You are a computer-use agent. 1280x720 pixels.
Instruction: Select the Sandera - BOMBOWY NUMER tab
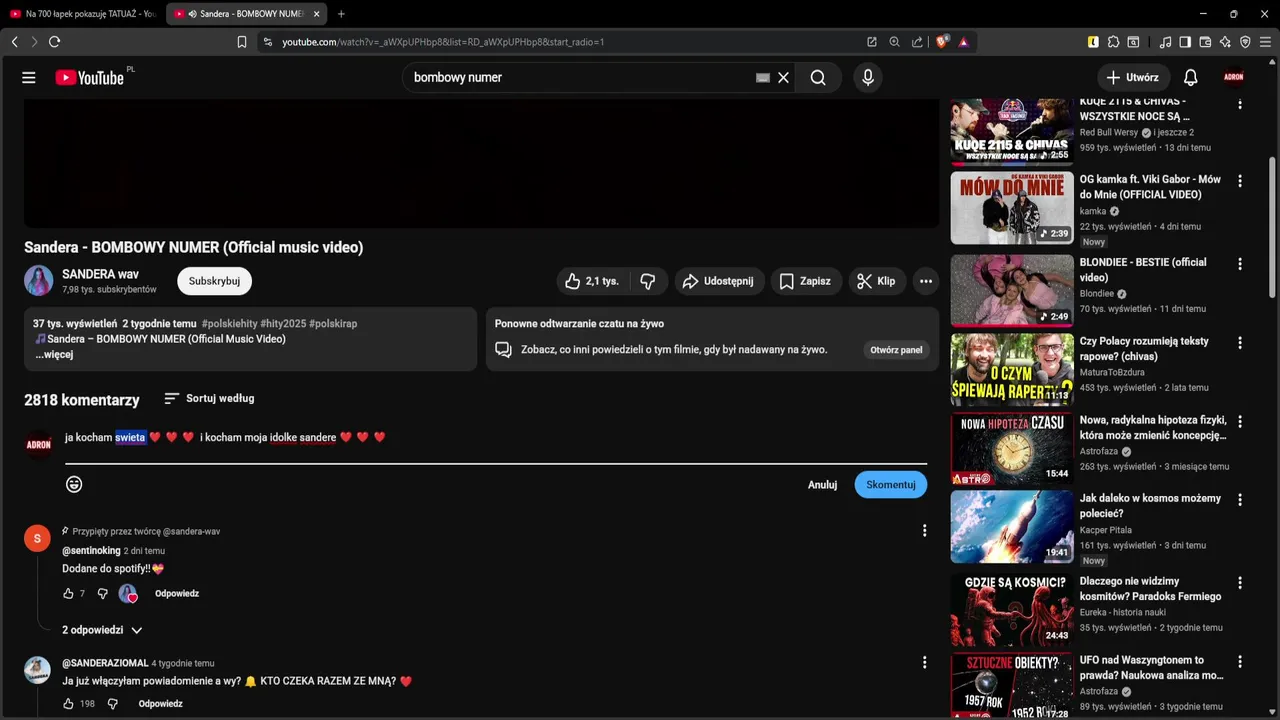click(x=245, y=14)
